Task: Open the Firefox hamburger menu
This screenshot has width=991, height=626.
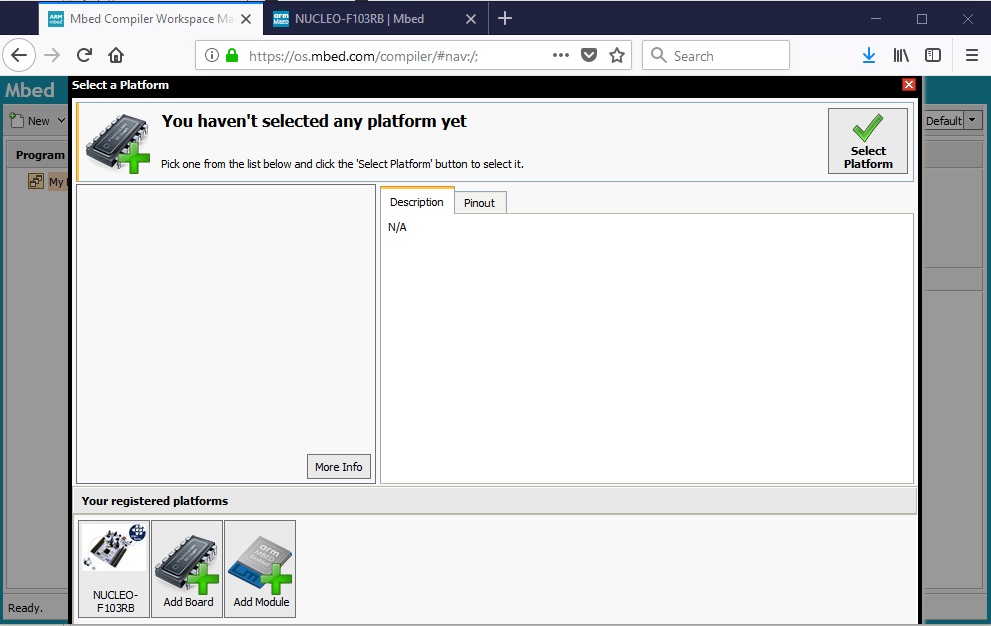Action: [x=972, y=56]
